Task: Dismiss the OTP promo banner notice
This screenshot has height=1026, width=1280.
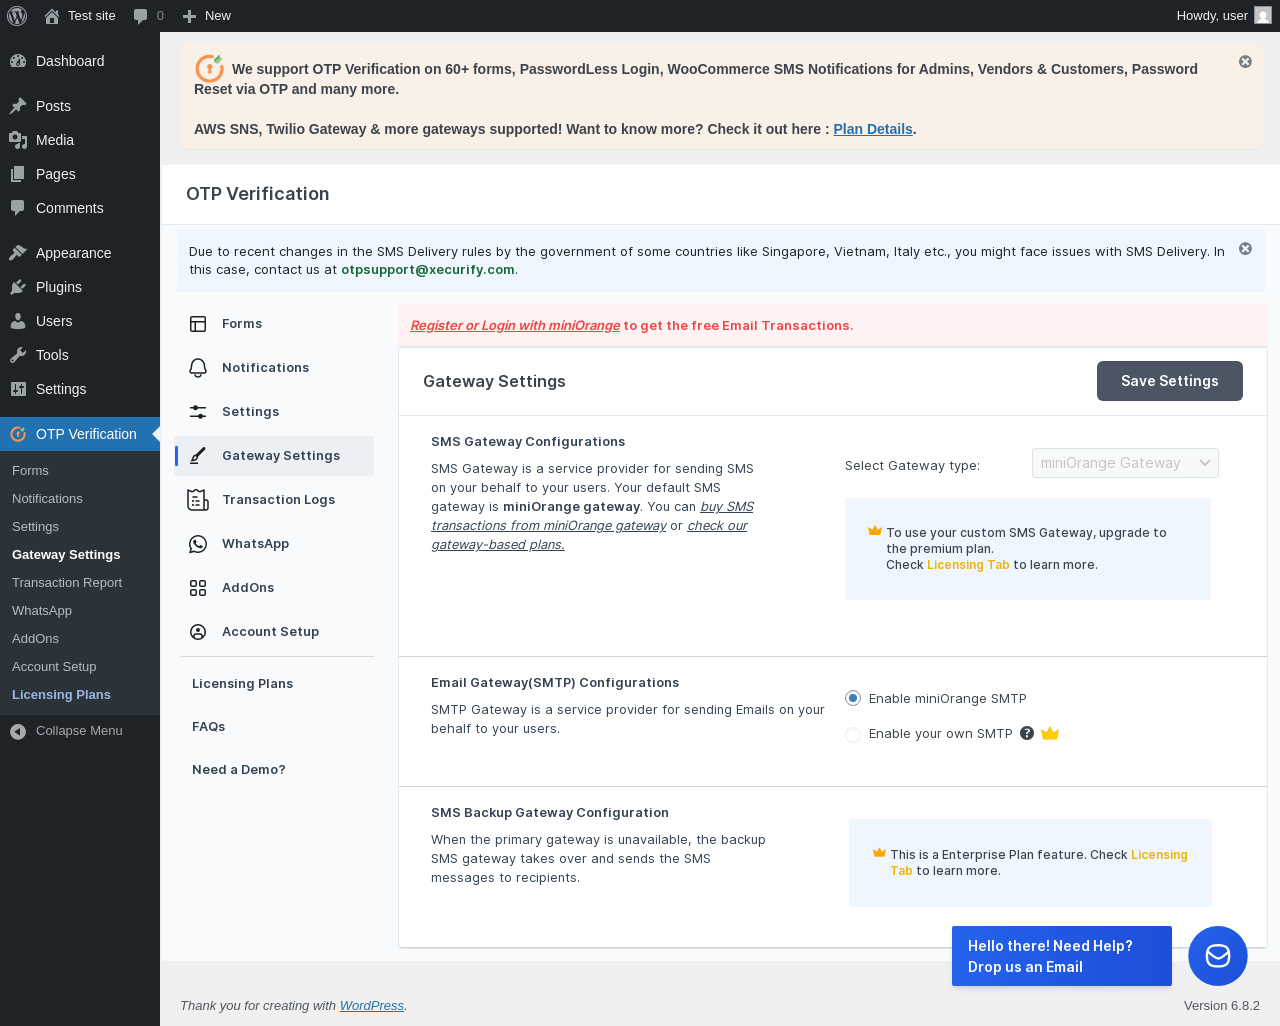Action: click(1245, 62)
